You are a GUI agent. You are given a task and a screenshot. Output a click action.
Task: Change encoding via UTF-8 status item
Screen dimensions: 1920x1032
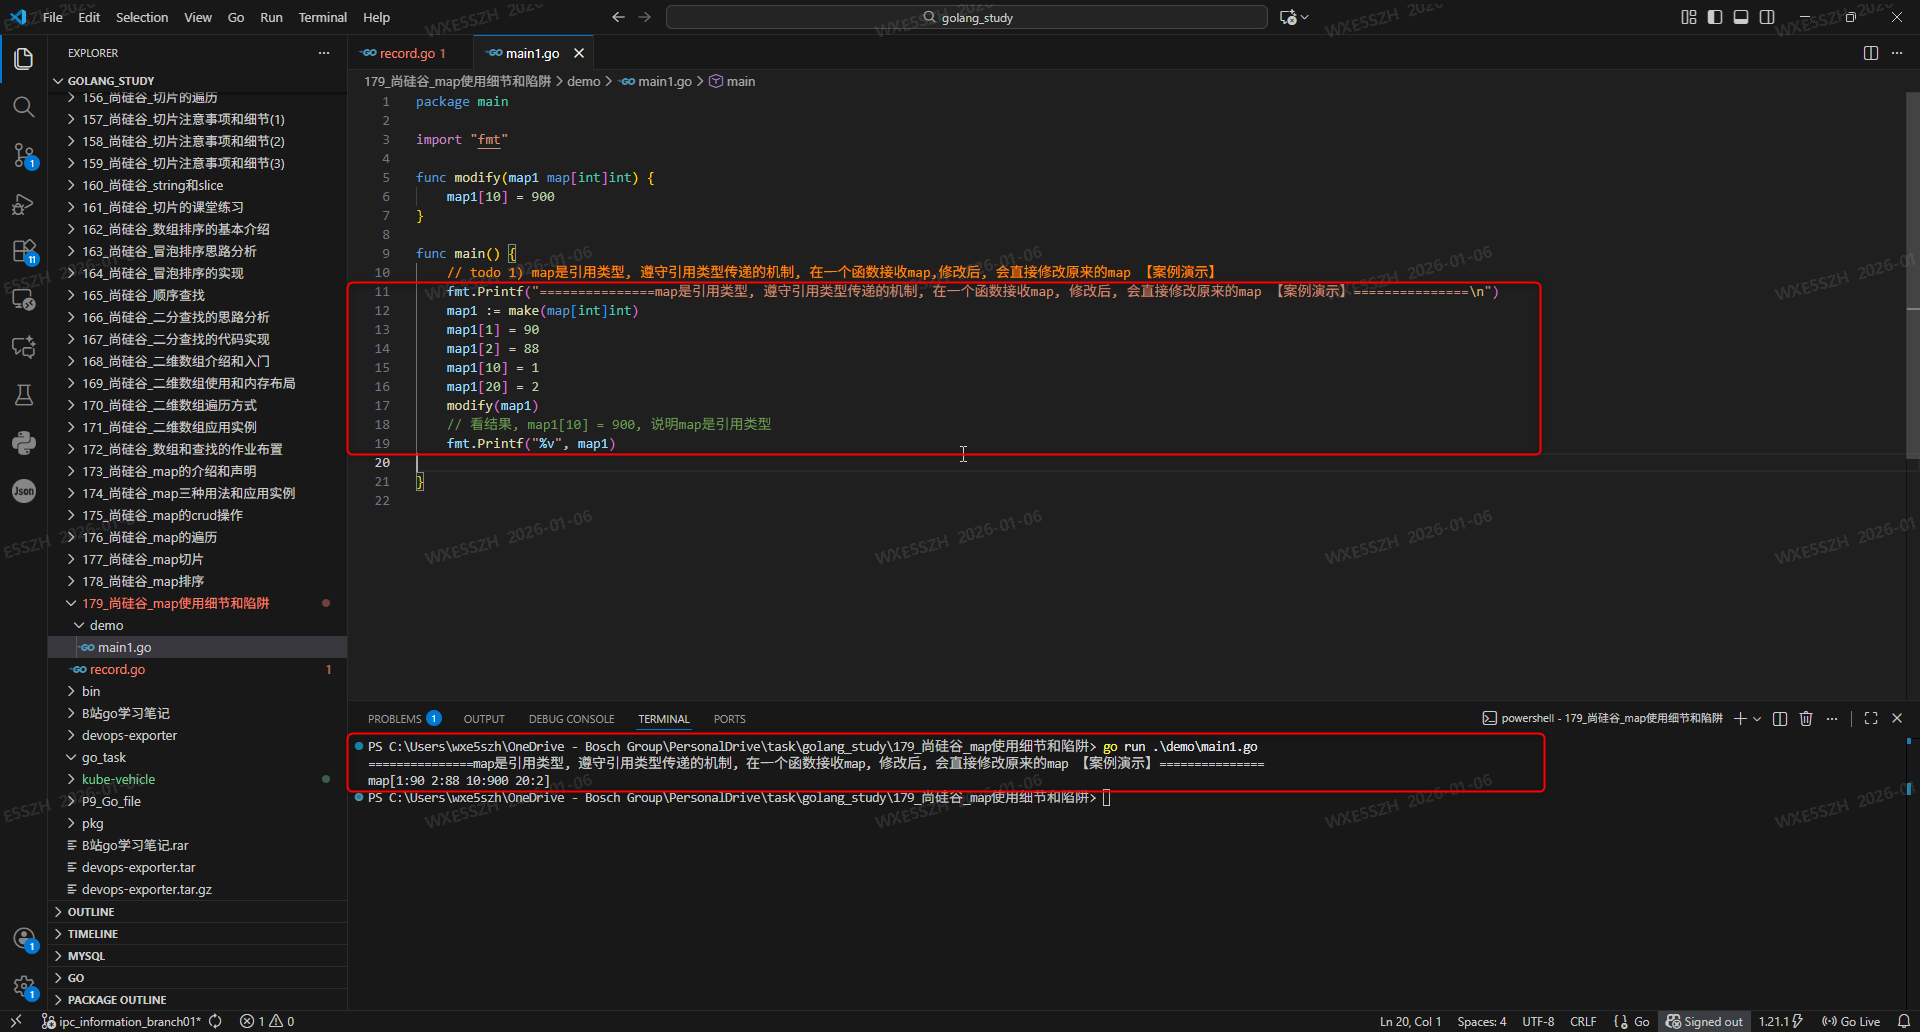(x=1538, y=1022)
